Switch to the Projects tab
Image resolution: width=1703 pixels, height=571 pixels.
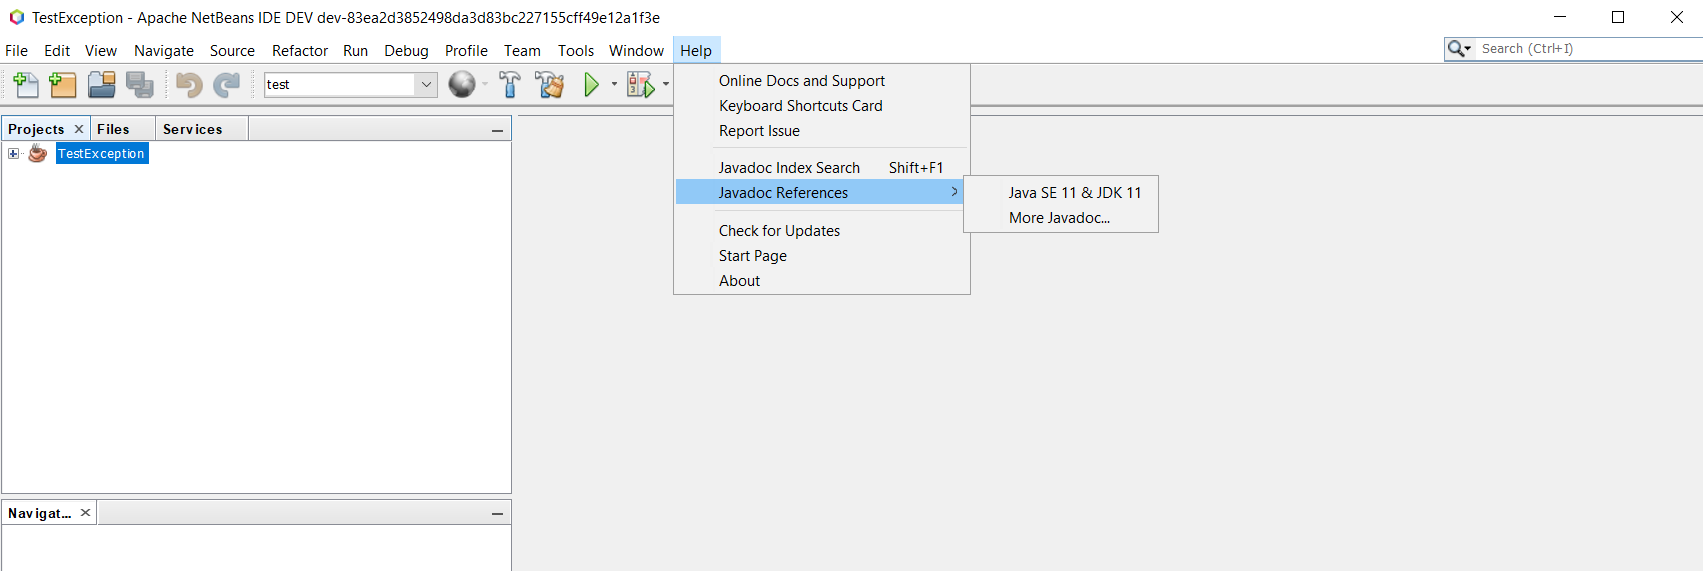point(36,129)
